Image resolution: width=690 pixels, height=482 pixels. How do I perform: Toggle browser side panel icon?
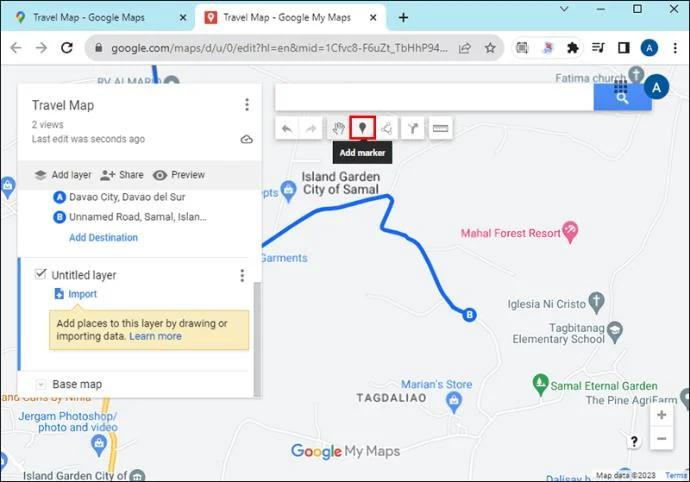coord(624,48)
